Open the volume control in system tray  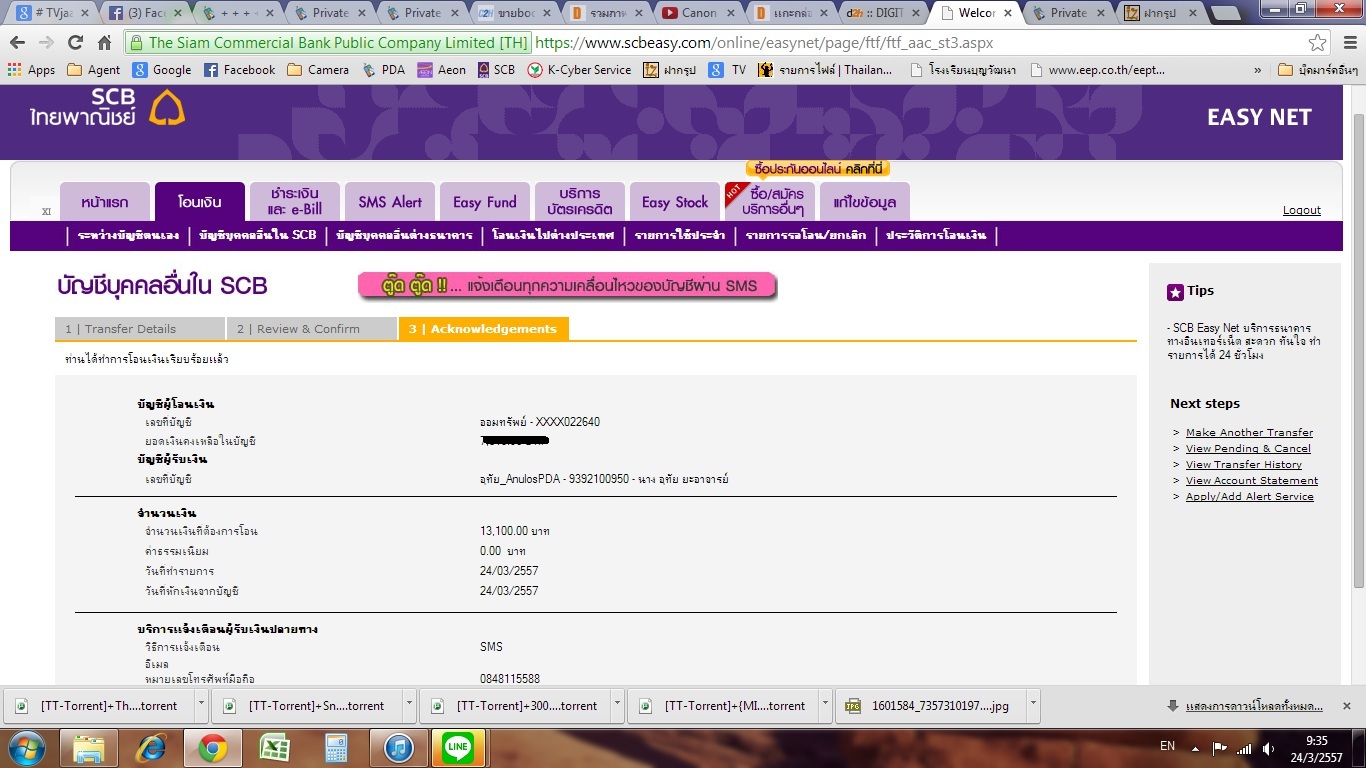pyautogui.click(x=1268, y=748)
